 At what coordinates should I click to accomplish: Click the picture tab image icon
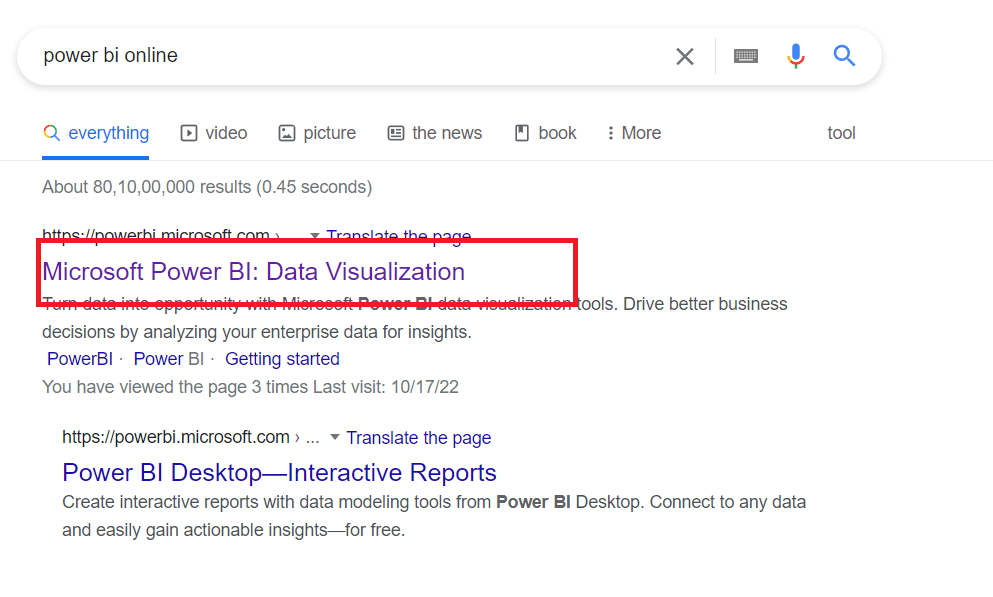coord(287,133)
